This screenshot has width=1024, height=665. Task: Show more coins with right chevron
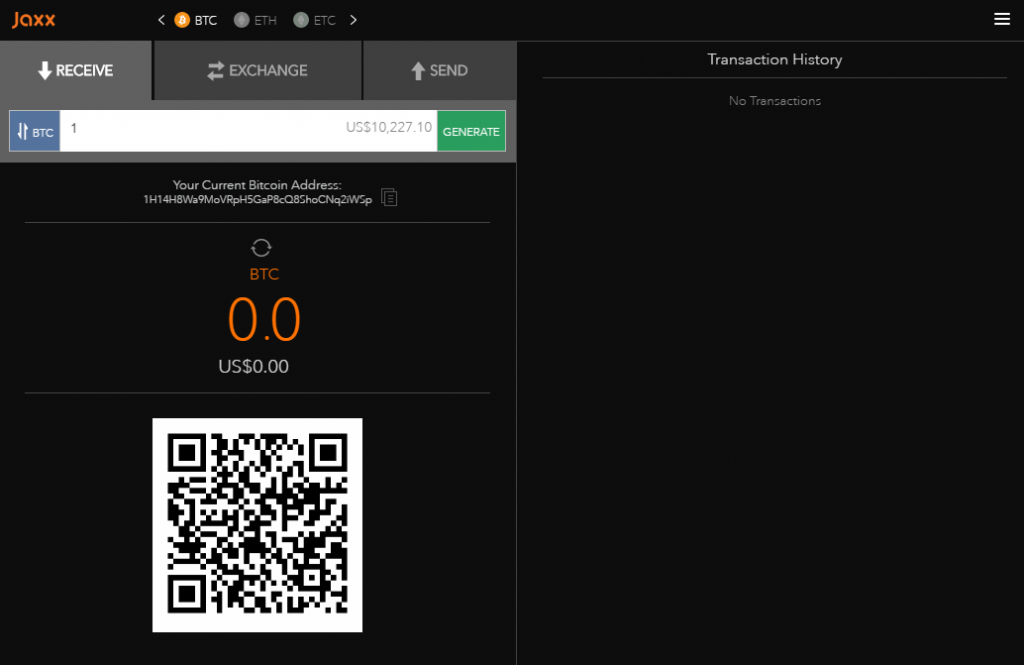(353, 20)
